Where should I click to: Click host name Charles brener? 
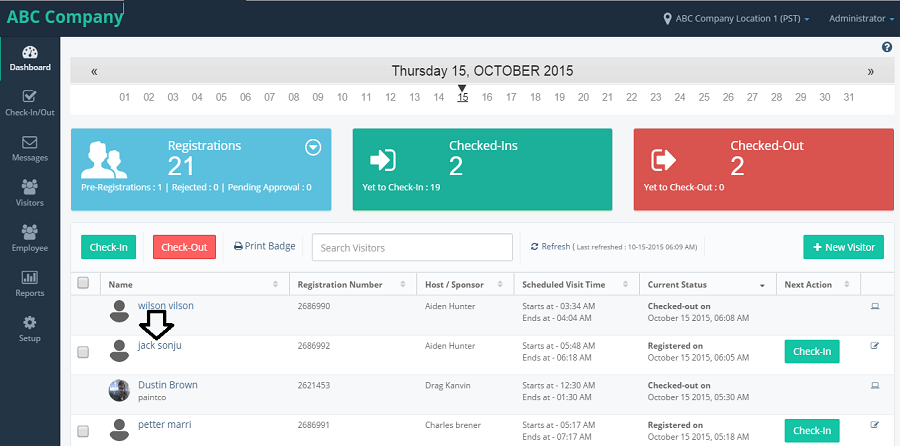click(x=453, y=425)
